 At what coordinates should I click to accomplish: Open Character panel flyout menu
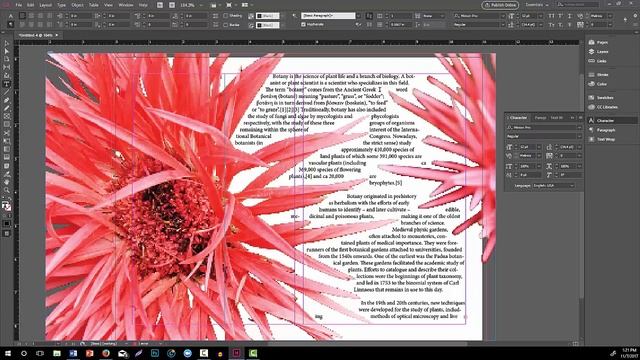(580, 118)
